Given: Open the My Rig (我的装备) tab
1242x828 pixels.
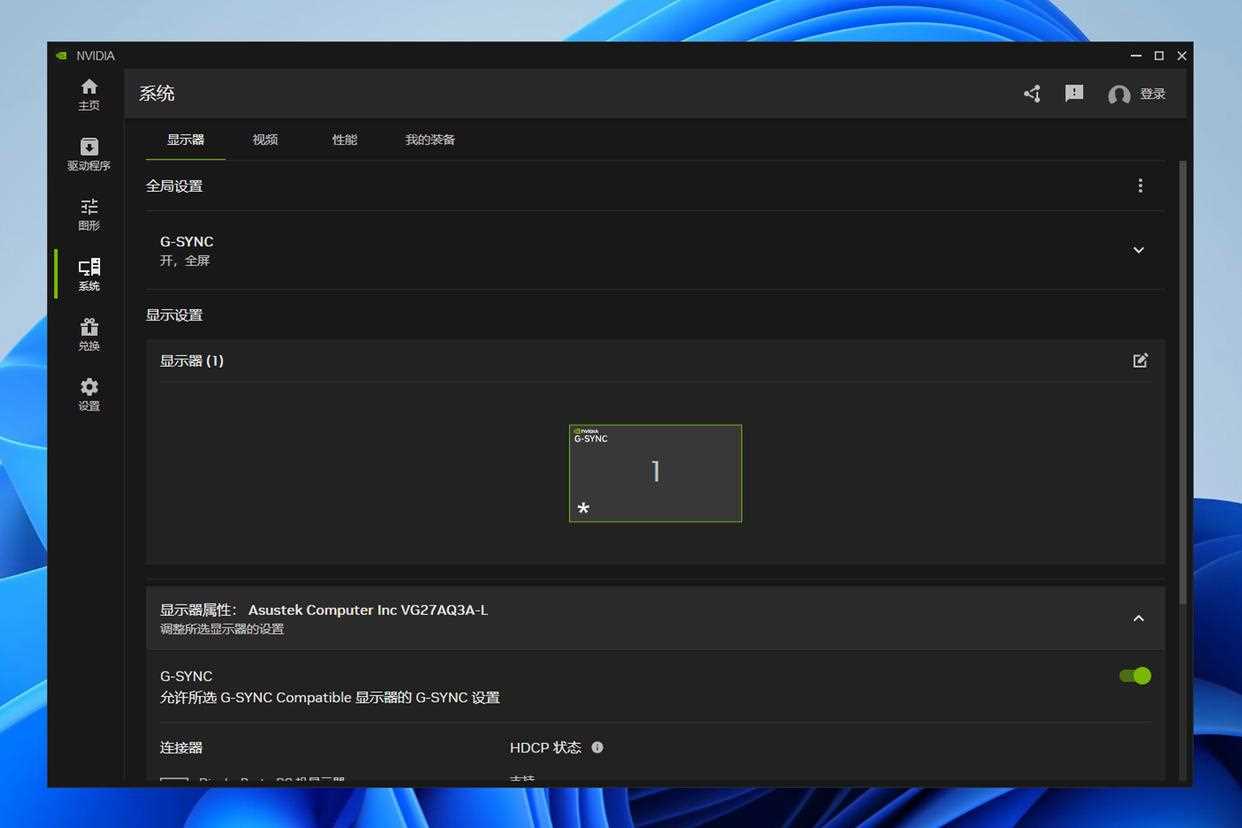Looking at the screenshot, I should (430, 140).
